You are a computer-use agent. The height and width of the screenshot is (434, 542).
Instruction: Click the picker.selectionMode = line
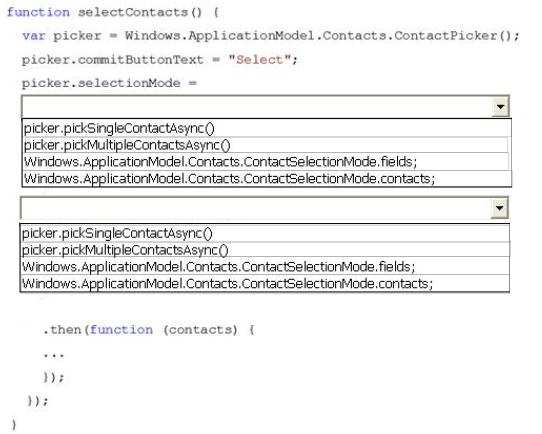click(x=109, y=83)
